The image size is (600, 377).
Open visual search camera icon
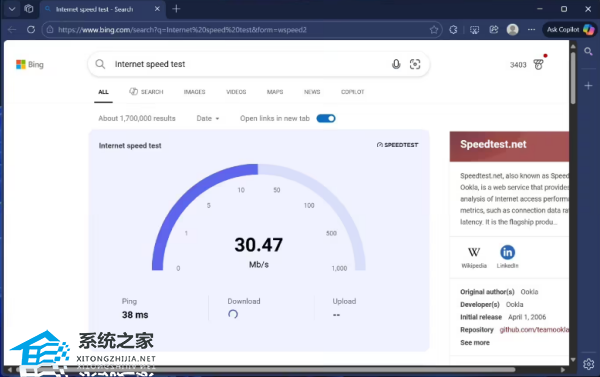tap(415, 64)
